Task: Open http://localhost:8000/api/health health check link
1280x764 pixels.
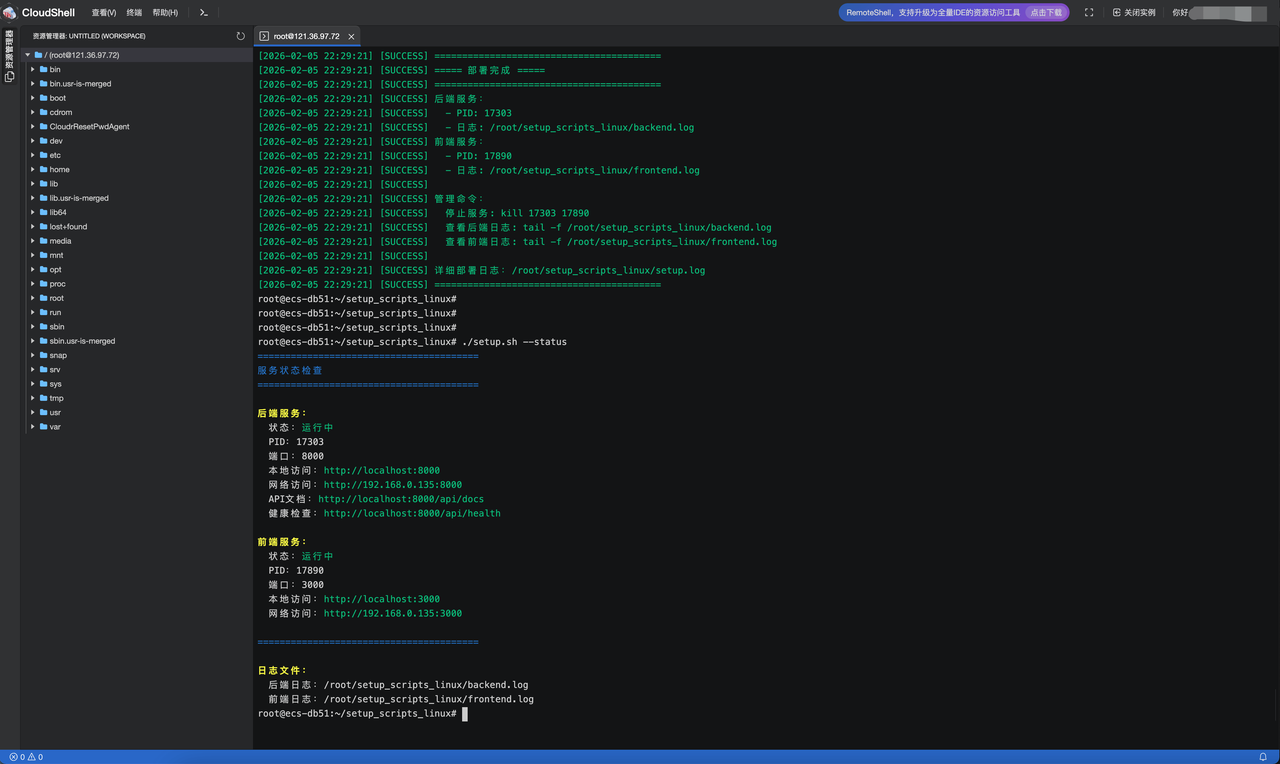Action: point(412,513)
